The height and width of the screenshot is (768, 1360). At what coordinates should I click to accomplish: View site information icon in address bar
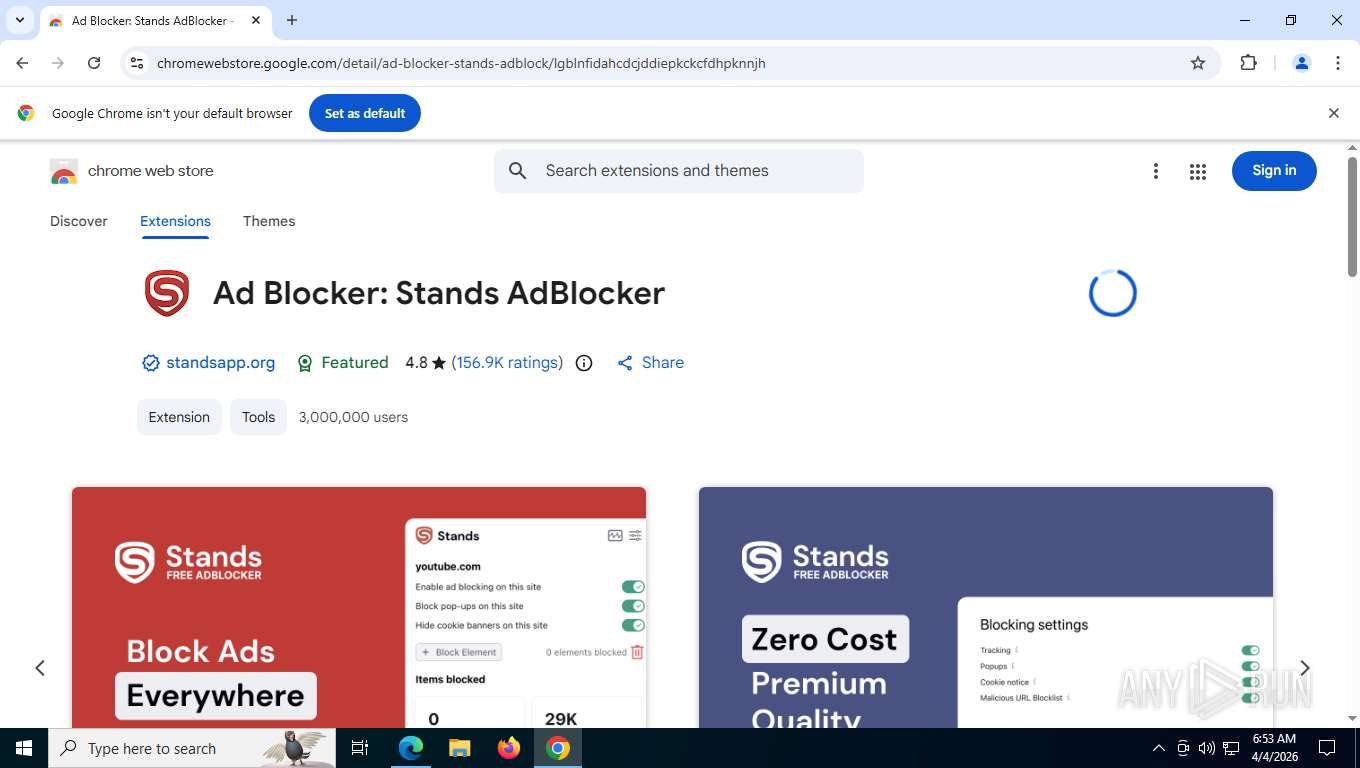click(138, 63)
